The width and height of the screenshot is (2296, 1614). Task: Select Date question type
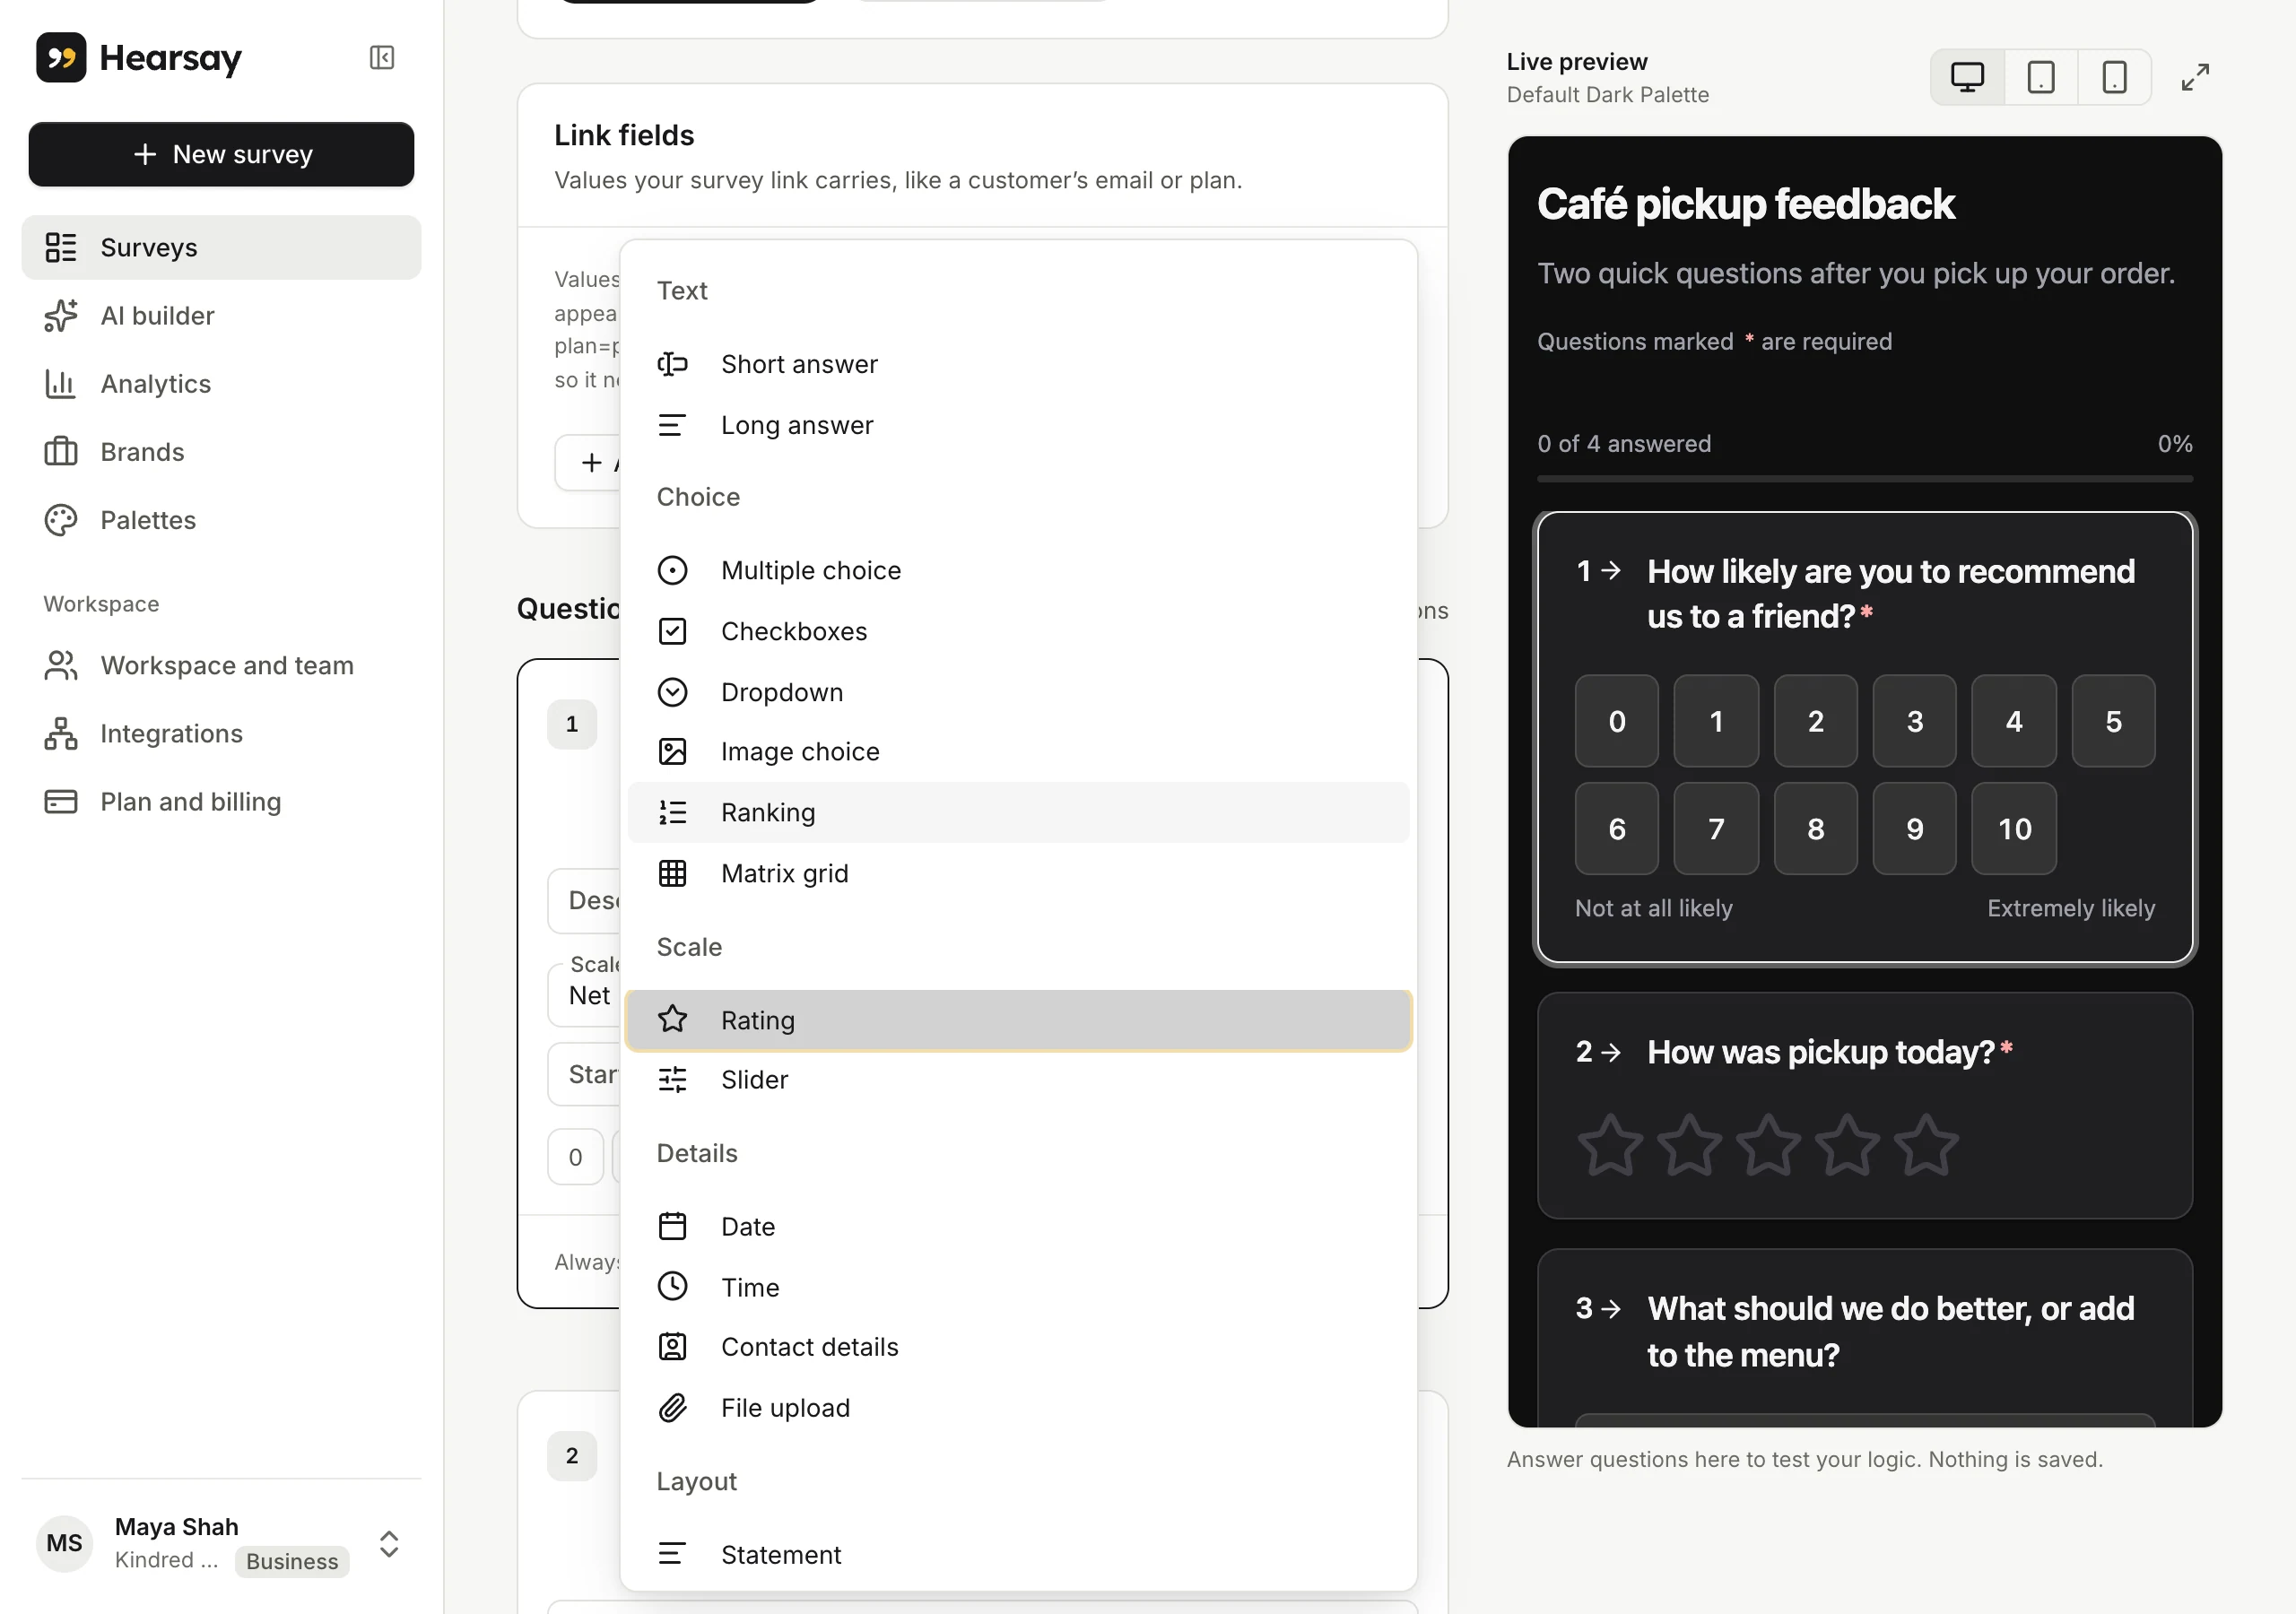tap(1018, 1226)
